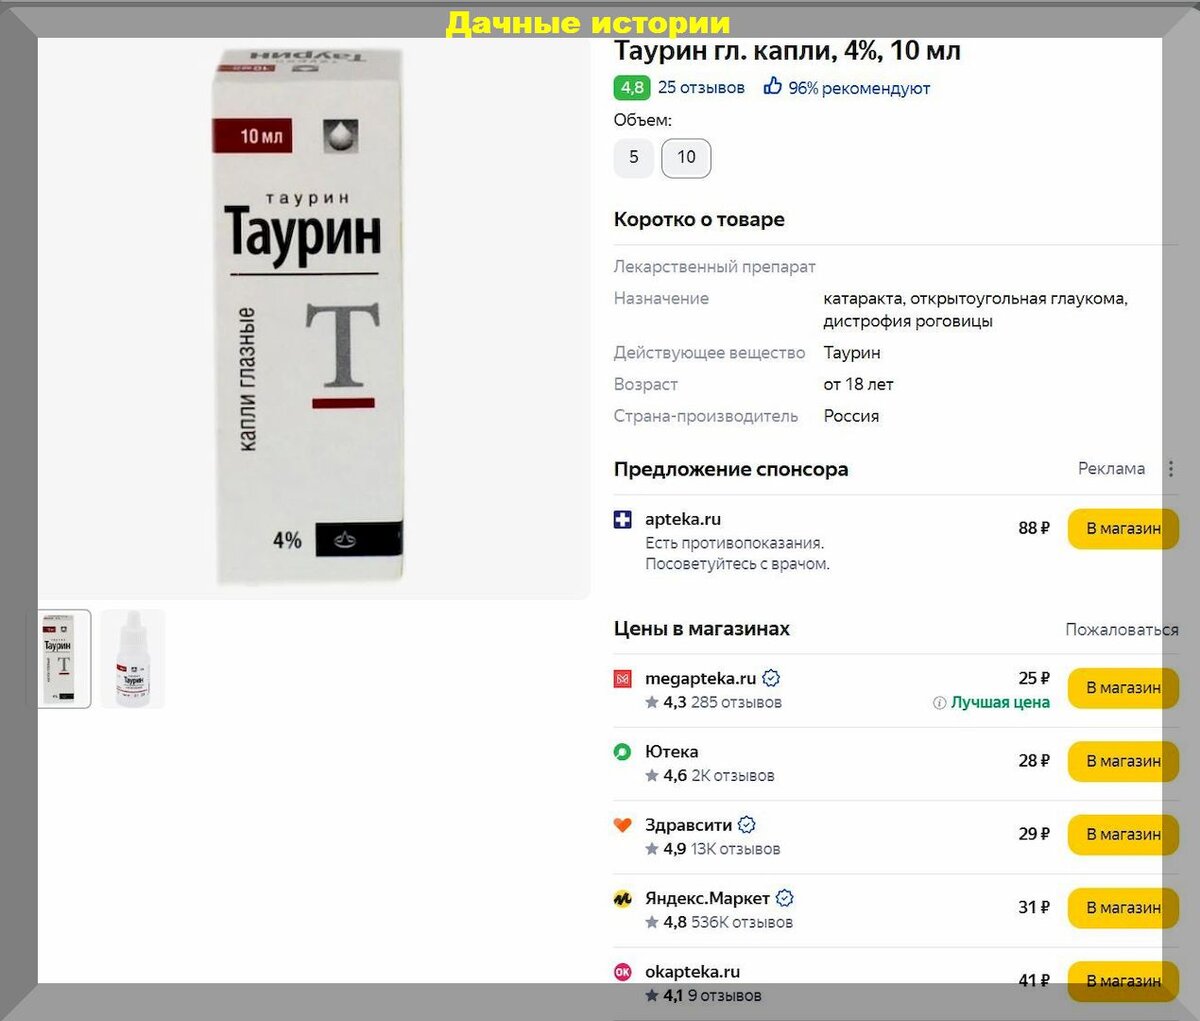Click the 25 ₽ megapteka.ru price
This screenshot has height=1021, width=1200.
pyautogui.click(x=1034, y=679)
